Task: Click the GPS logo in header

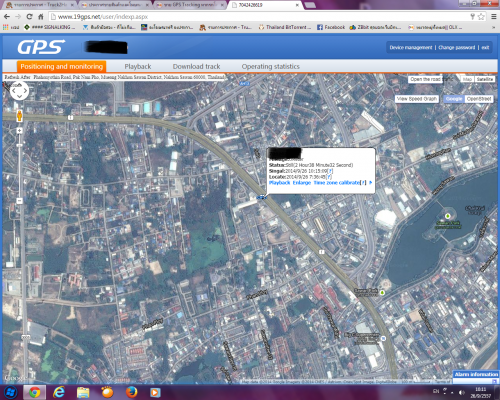Action: [41, 47]
